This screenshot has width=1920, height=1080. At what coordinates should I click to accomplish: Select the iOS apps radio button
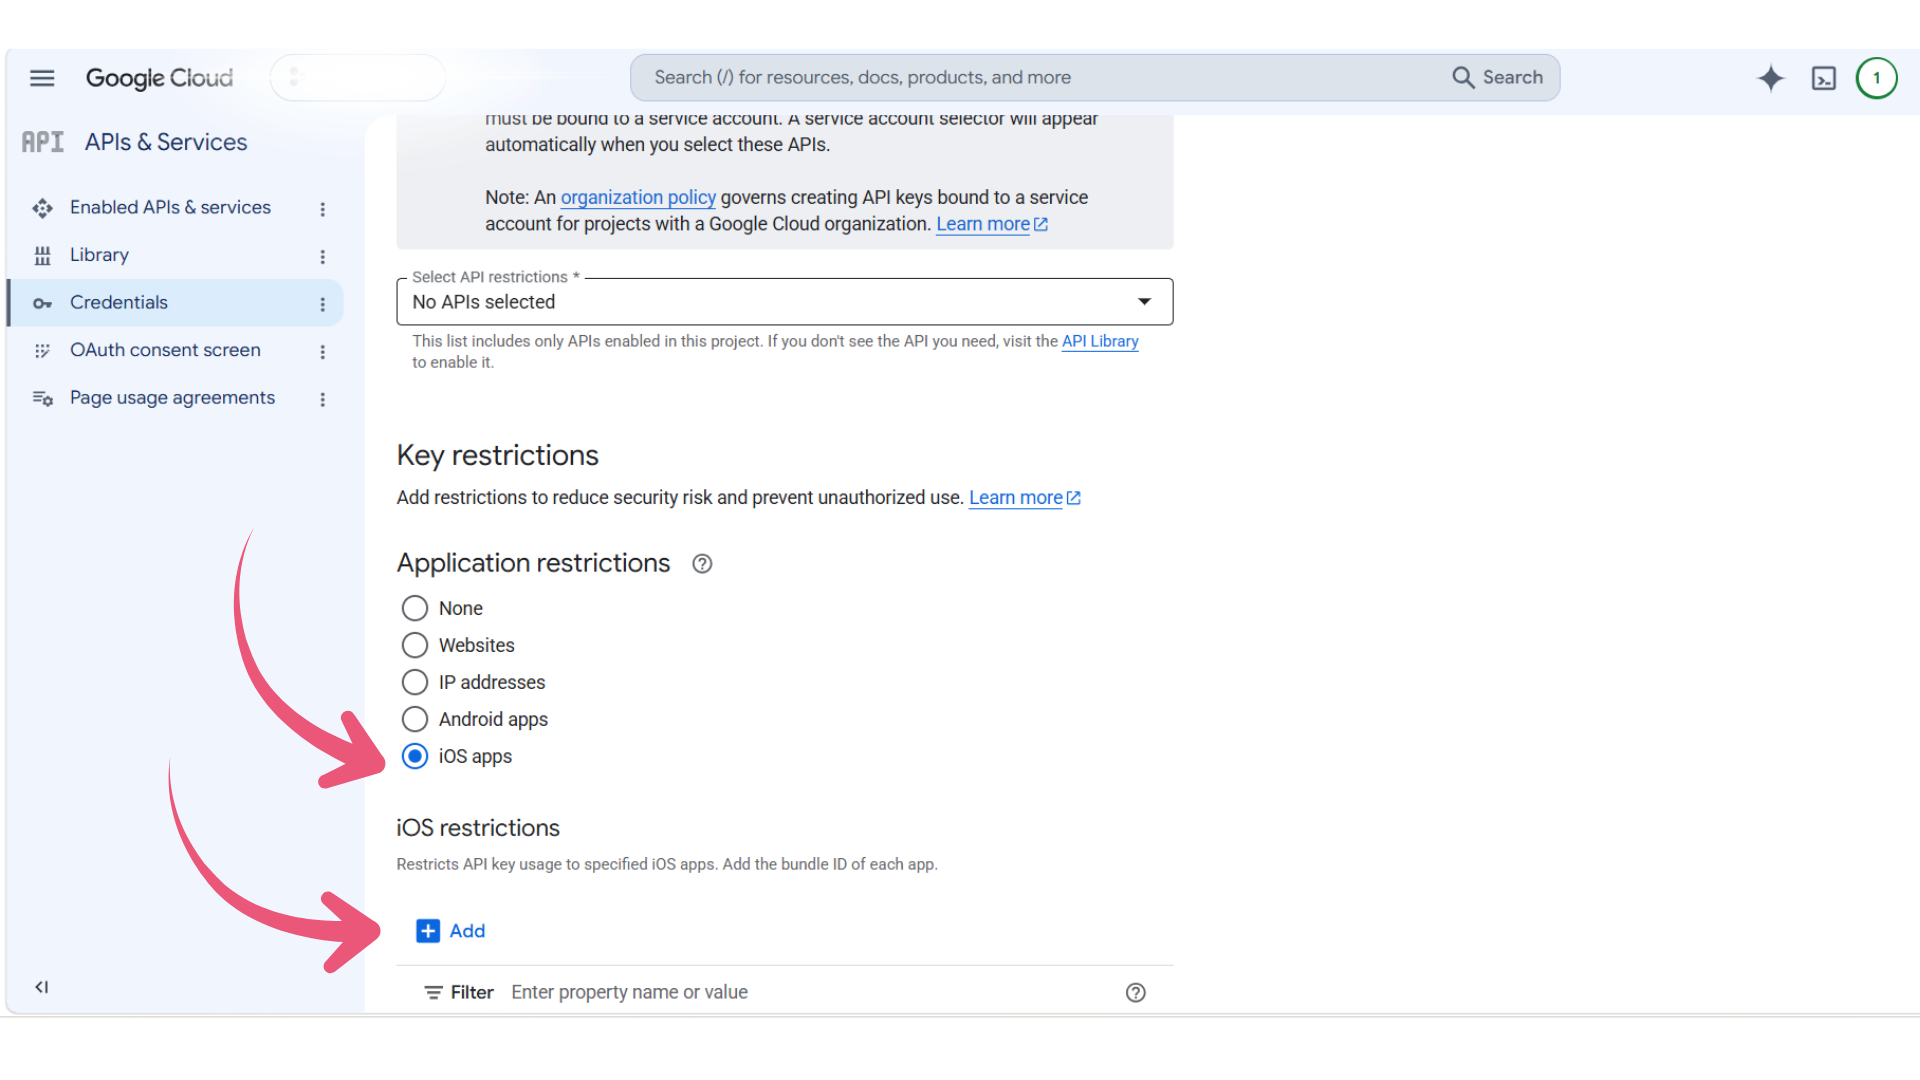(415, 756)
